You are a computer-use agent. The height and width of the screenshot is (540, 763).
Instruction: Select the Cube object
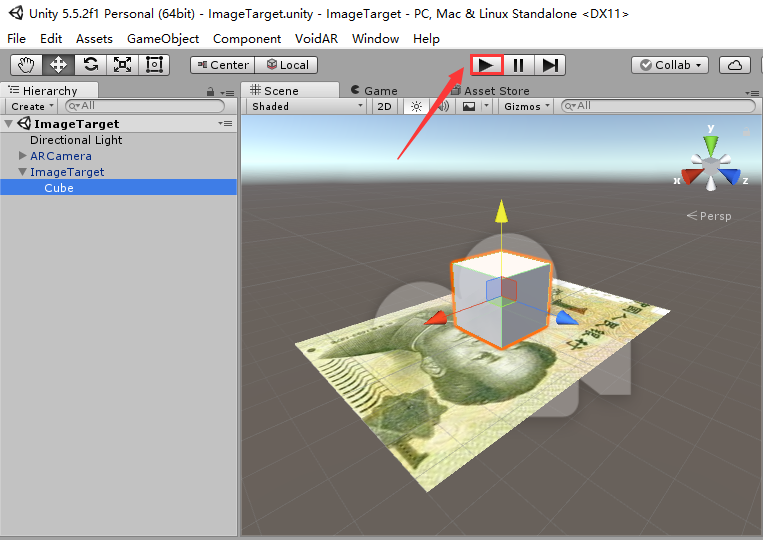pos(119,188)
